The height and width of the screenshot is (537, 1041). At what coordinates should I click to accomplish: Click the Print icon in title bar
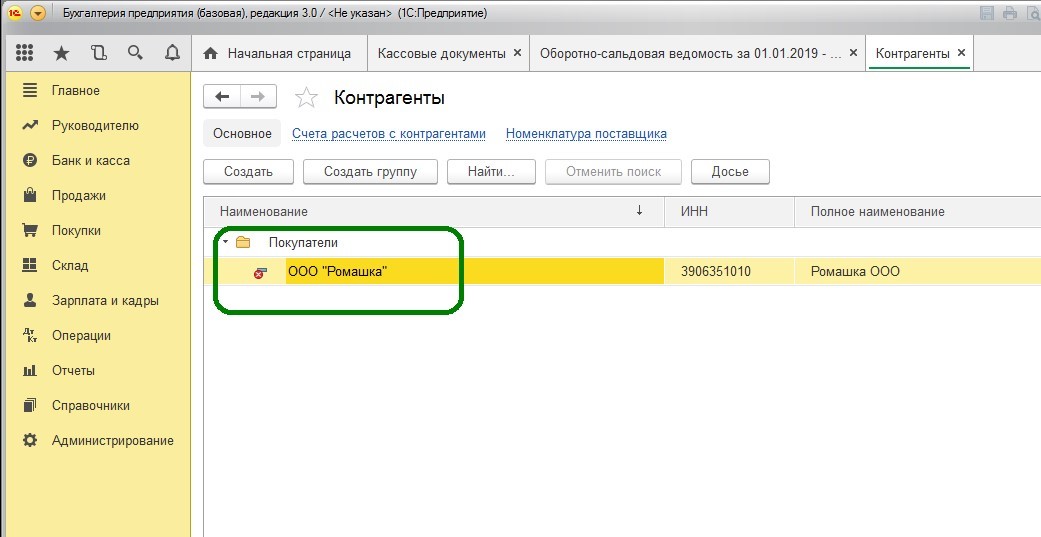click(x=1010, y=13)
